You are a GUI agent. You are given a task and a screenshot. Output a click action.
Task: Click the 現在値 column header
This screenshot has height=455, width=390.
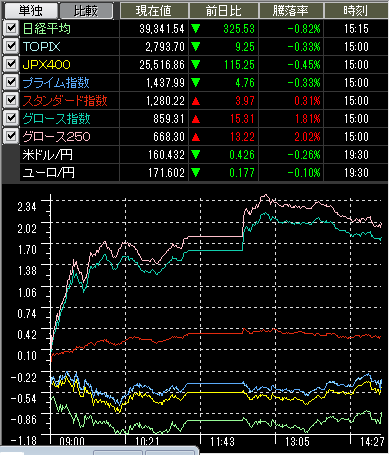(154, 11)
